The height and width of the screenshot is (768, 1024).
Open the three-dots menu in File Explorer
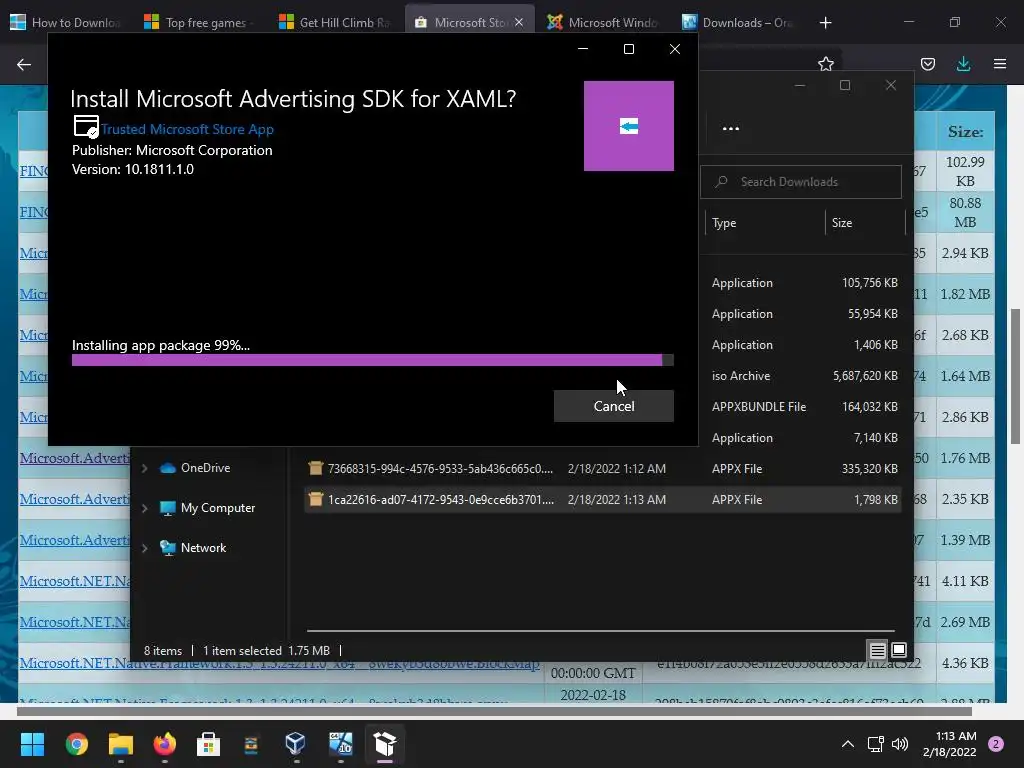click(730, 129)
